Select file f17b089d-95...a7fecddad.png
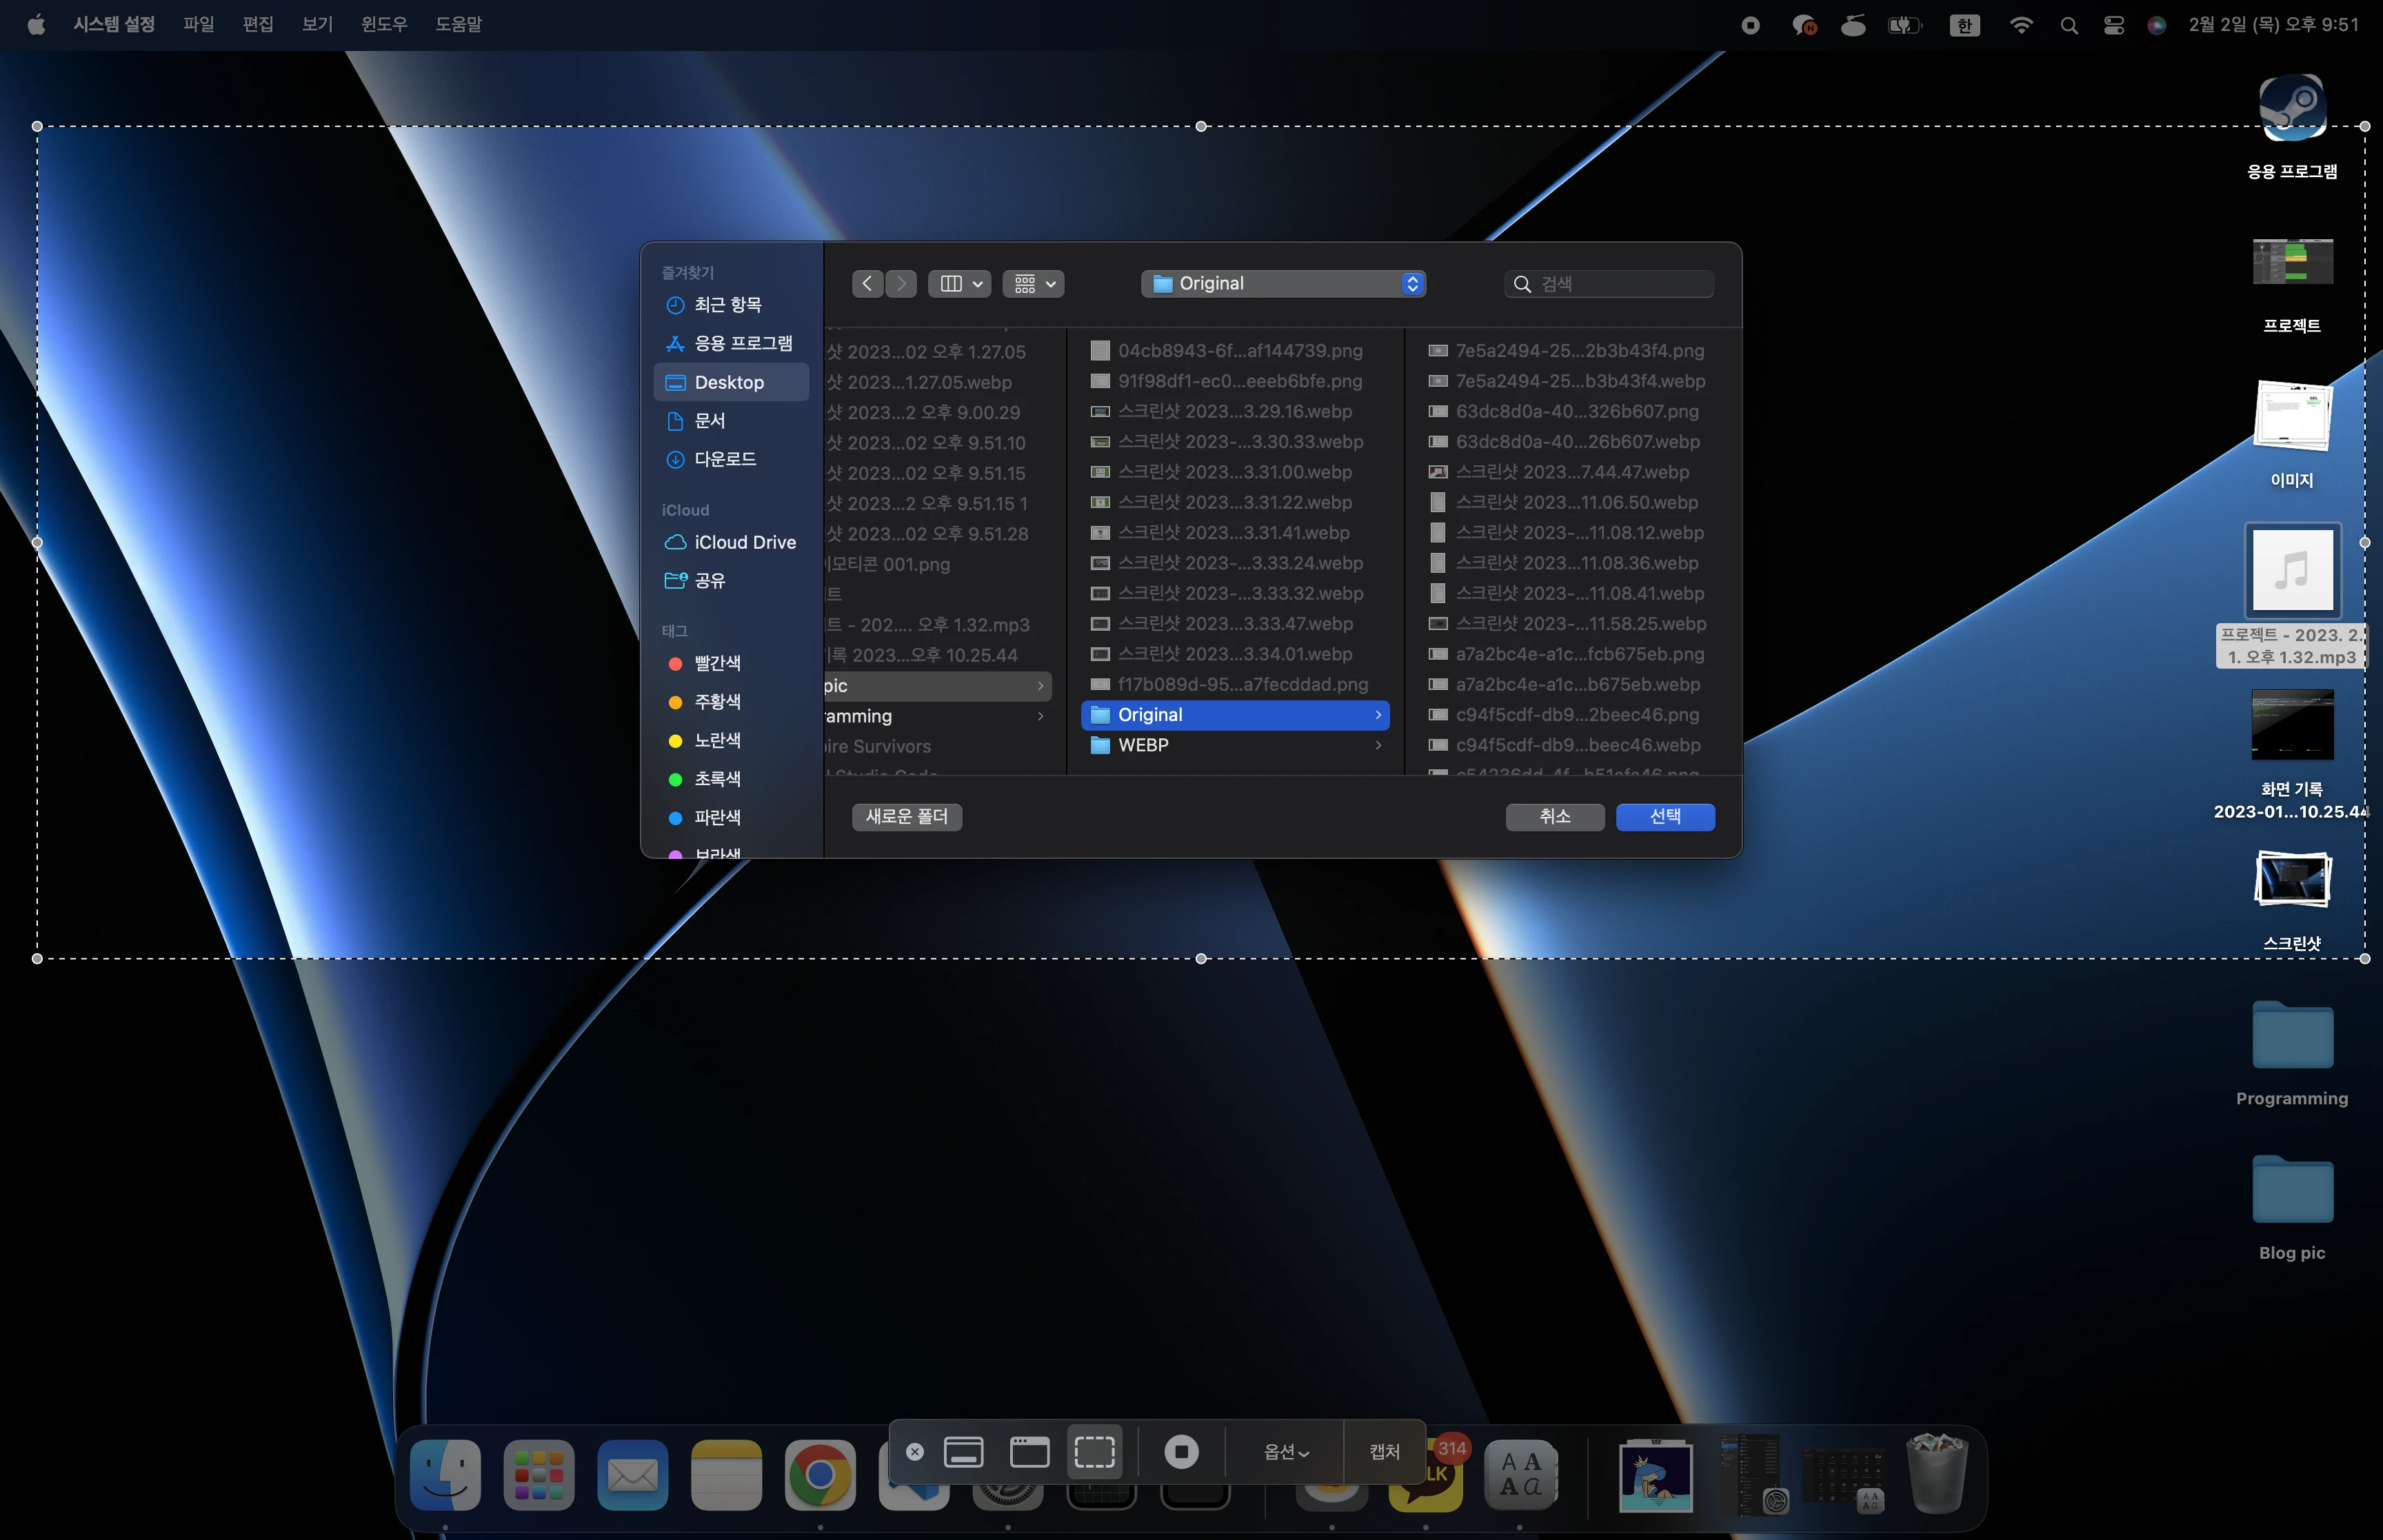 point(1235,684)
